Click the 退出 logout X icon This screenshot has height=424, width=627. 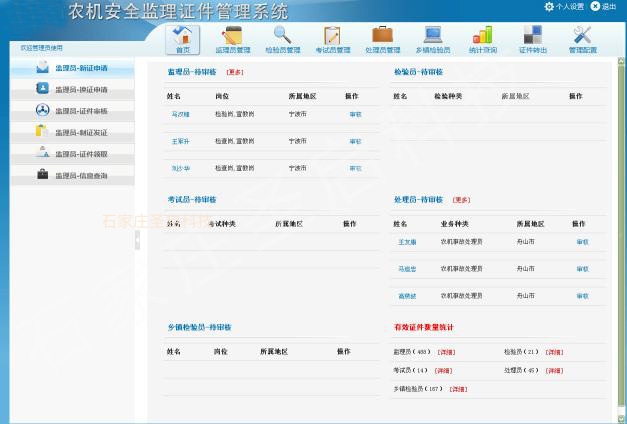pos(595,6)
